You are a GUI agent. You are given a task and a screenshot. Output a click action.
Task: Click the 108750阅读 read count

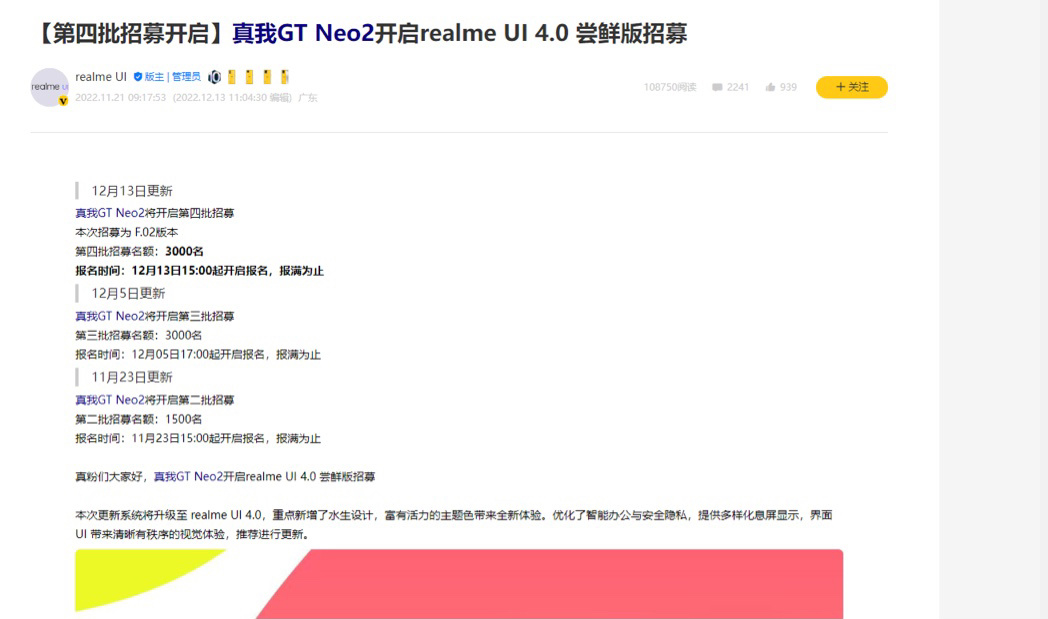pyautogui.click(x=670, y=88)
